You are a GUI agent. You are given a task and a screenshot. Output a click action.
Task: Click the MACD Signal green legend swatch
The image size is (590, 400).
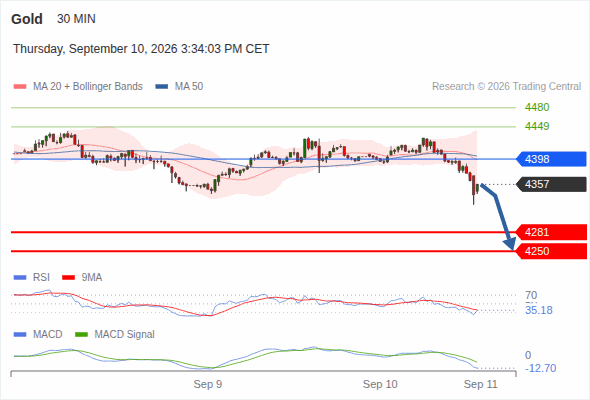pyautogui.click(x=82, y=335)
